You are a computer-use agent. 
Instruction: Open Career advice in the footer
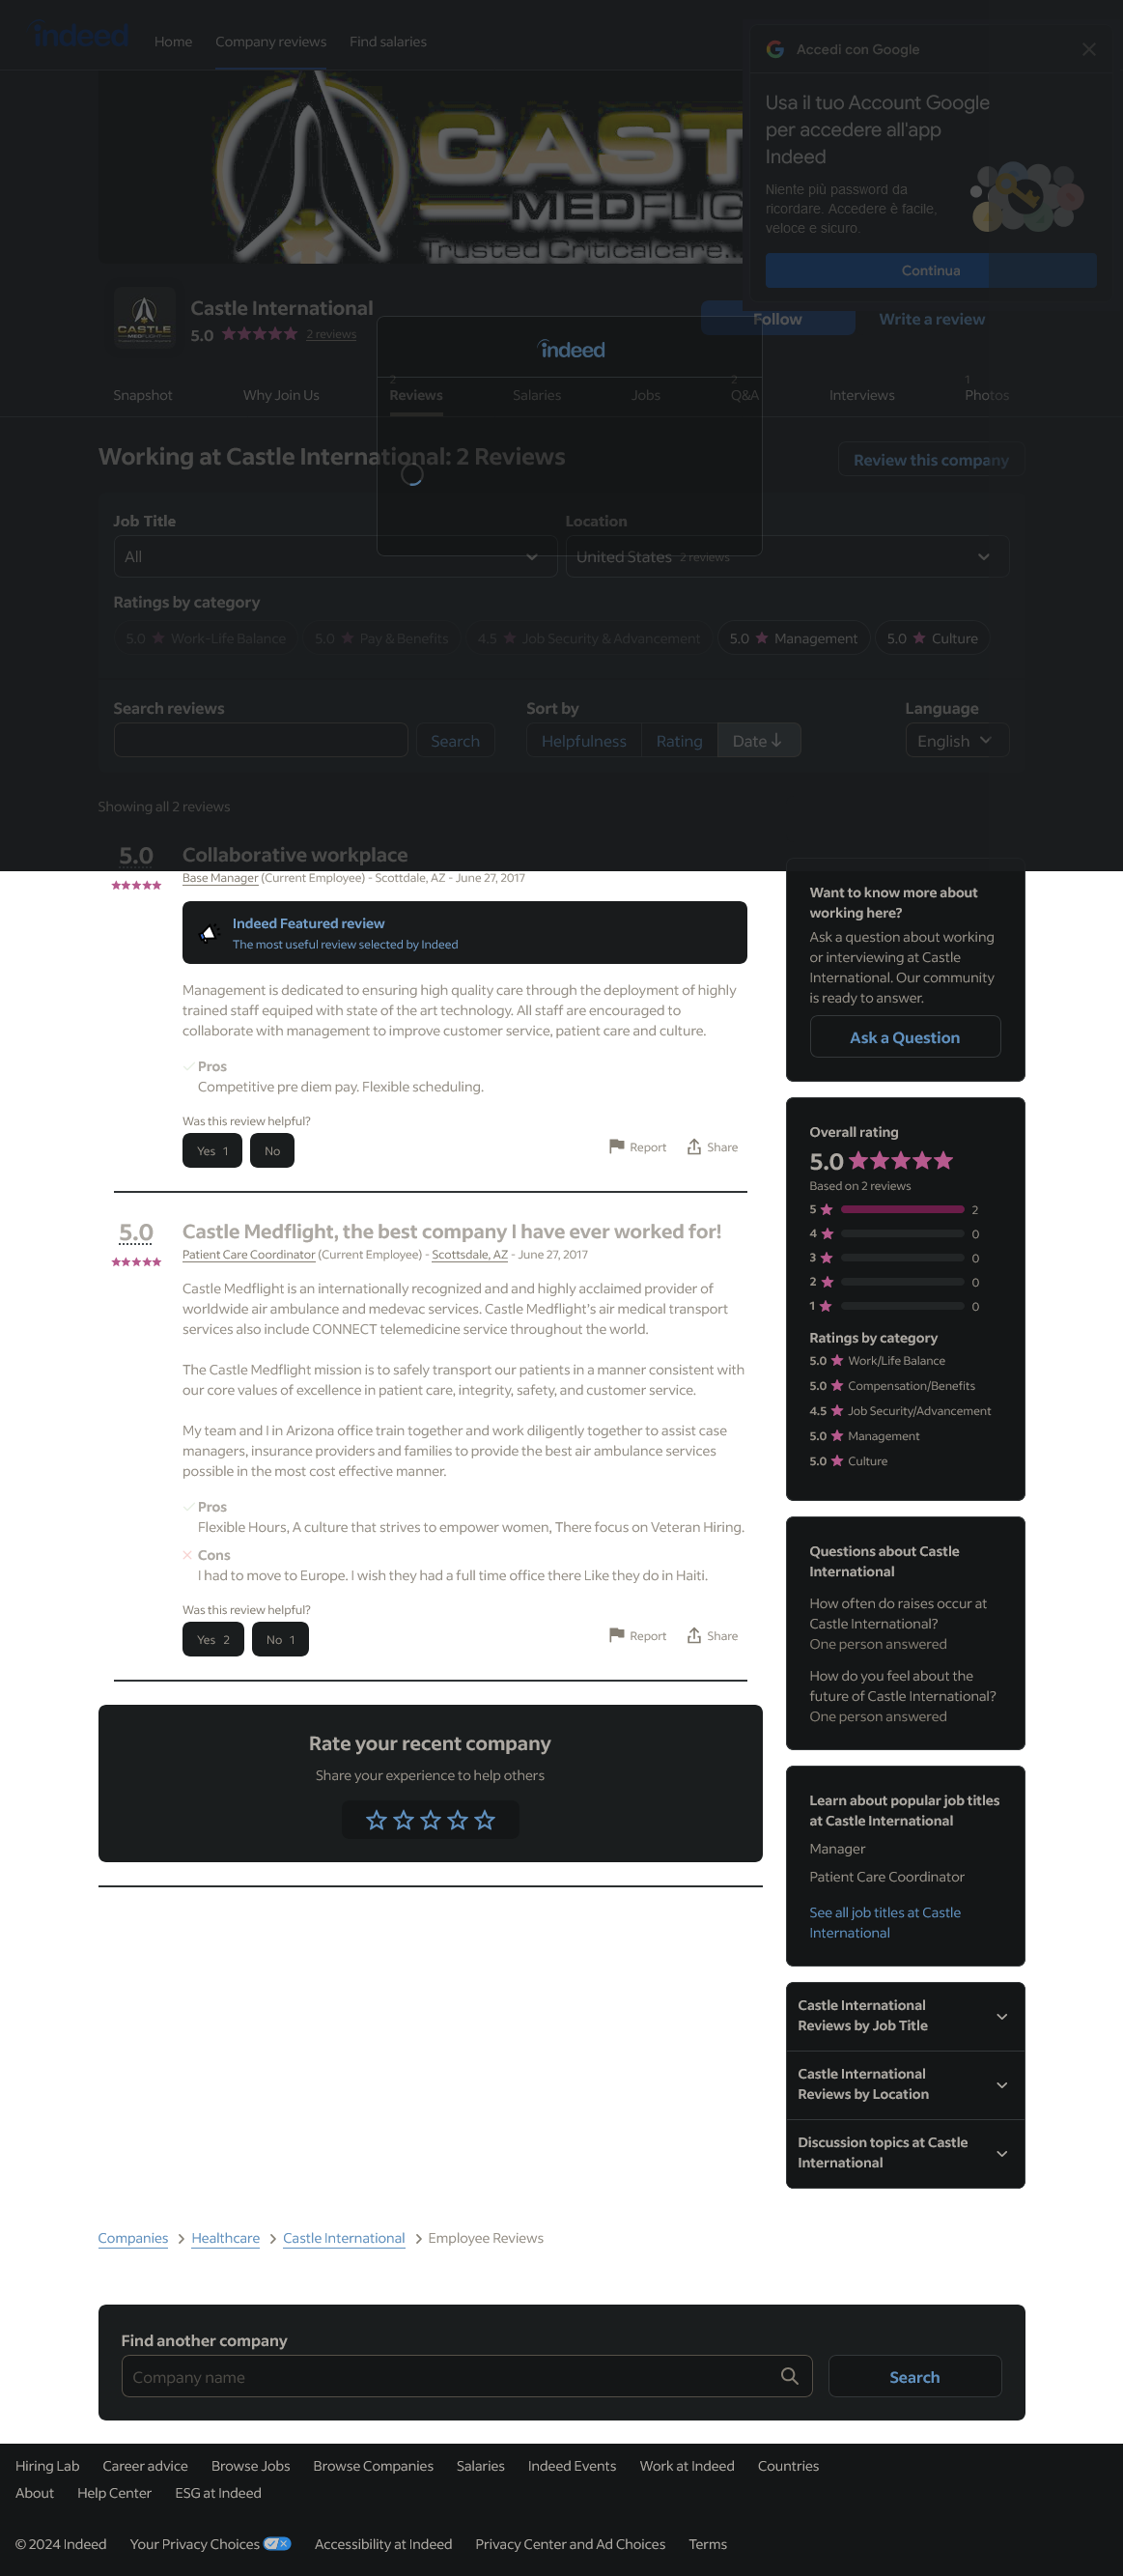click(x=145, y=2466)
